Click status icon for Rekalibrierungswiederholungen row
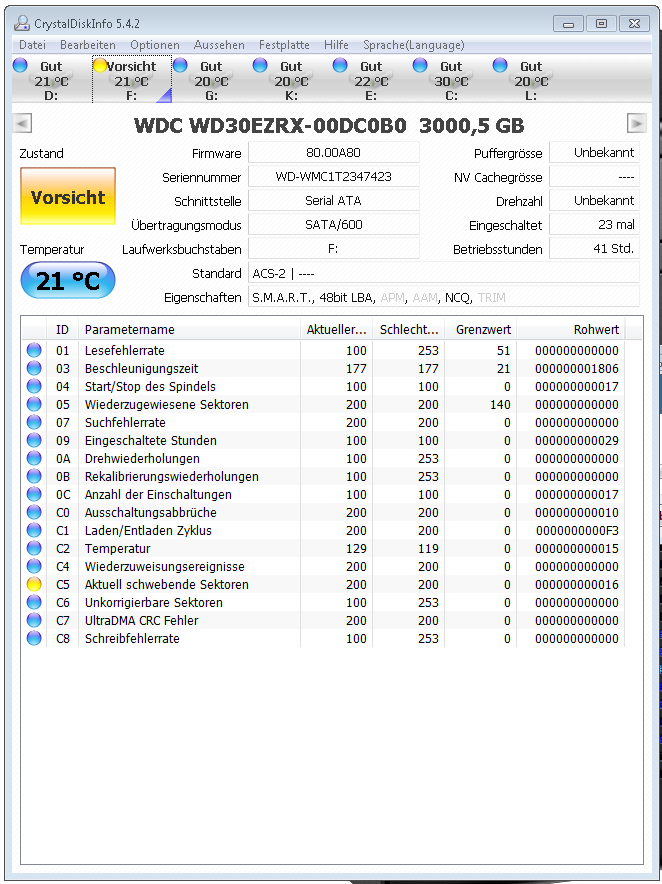 pyautogui.click(x=34, y=476)
